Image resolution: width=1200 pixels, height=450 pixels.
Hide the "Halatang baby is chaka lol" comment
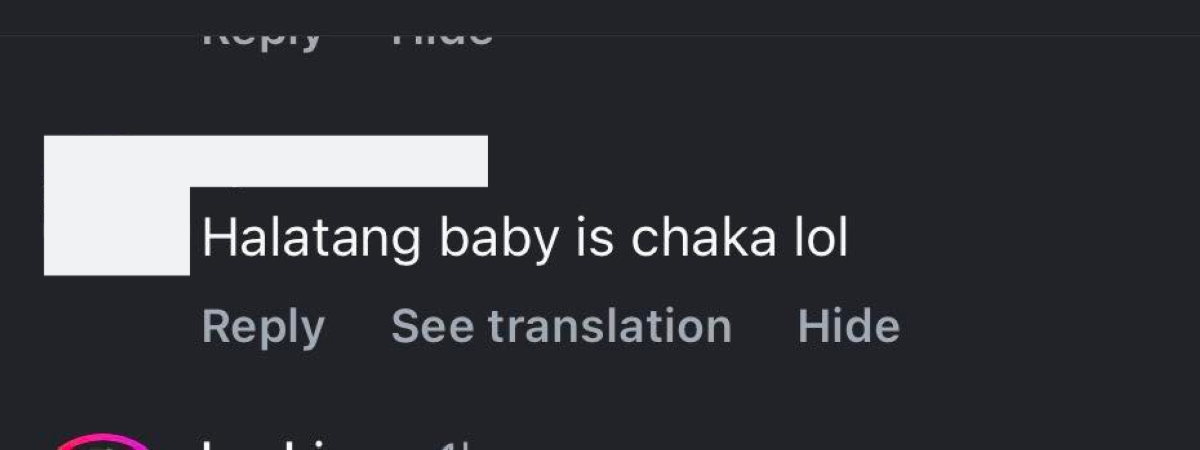[848, 327]
